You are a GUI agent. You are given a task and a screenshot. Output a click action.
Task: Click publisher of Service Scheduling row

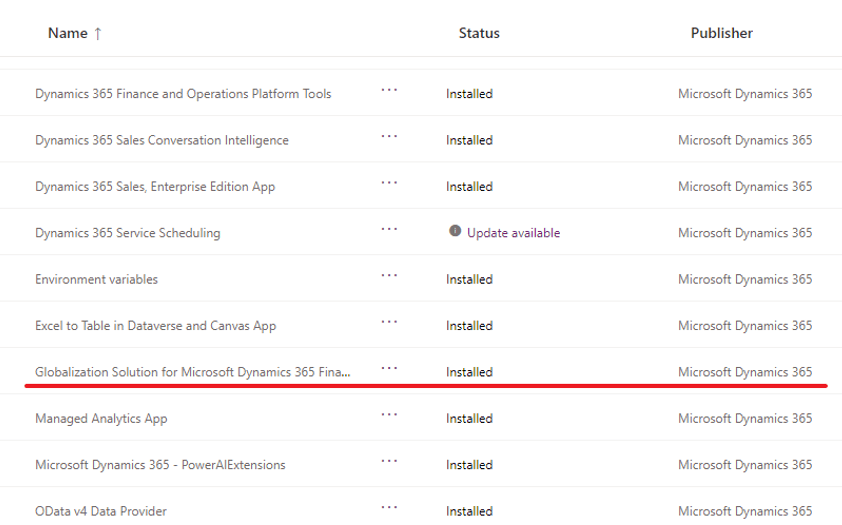[x=745, y=233]
